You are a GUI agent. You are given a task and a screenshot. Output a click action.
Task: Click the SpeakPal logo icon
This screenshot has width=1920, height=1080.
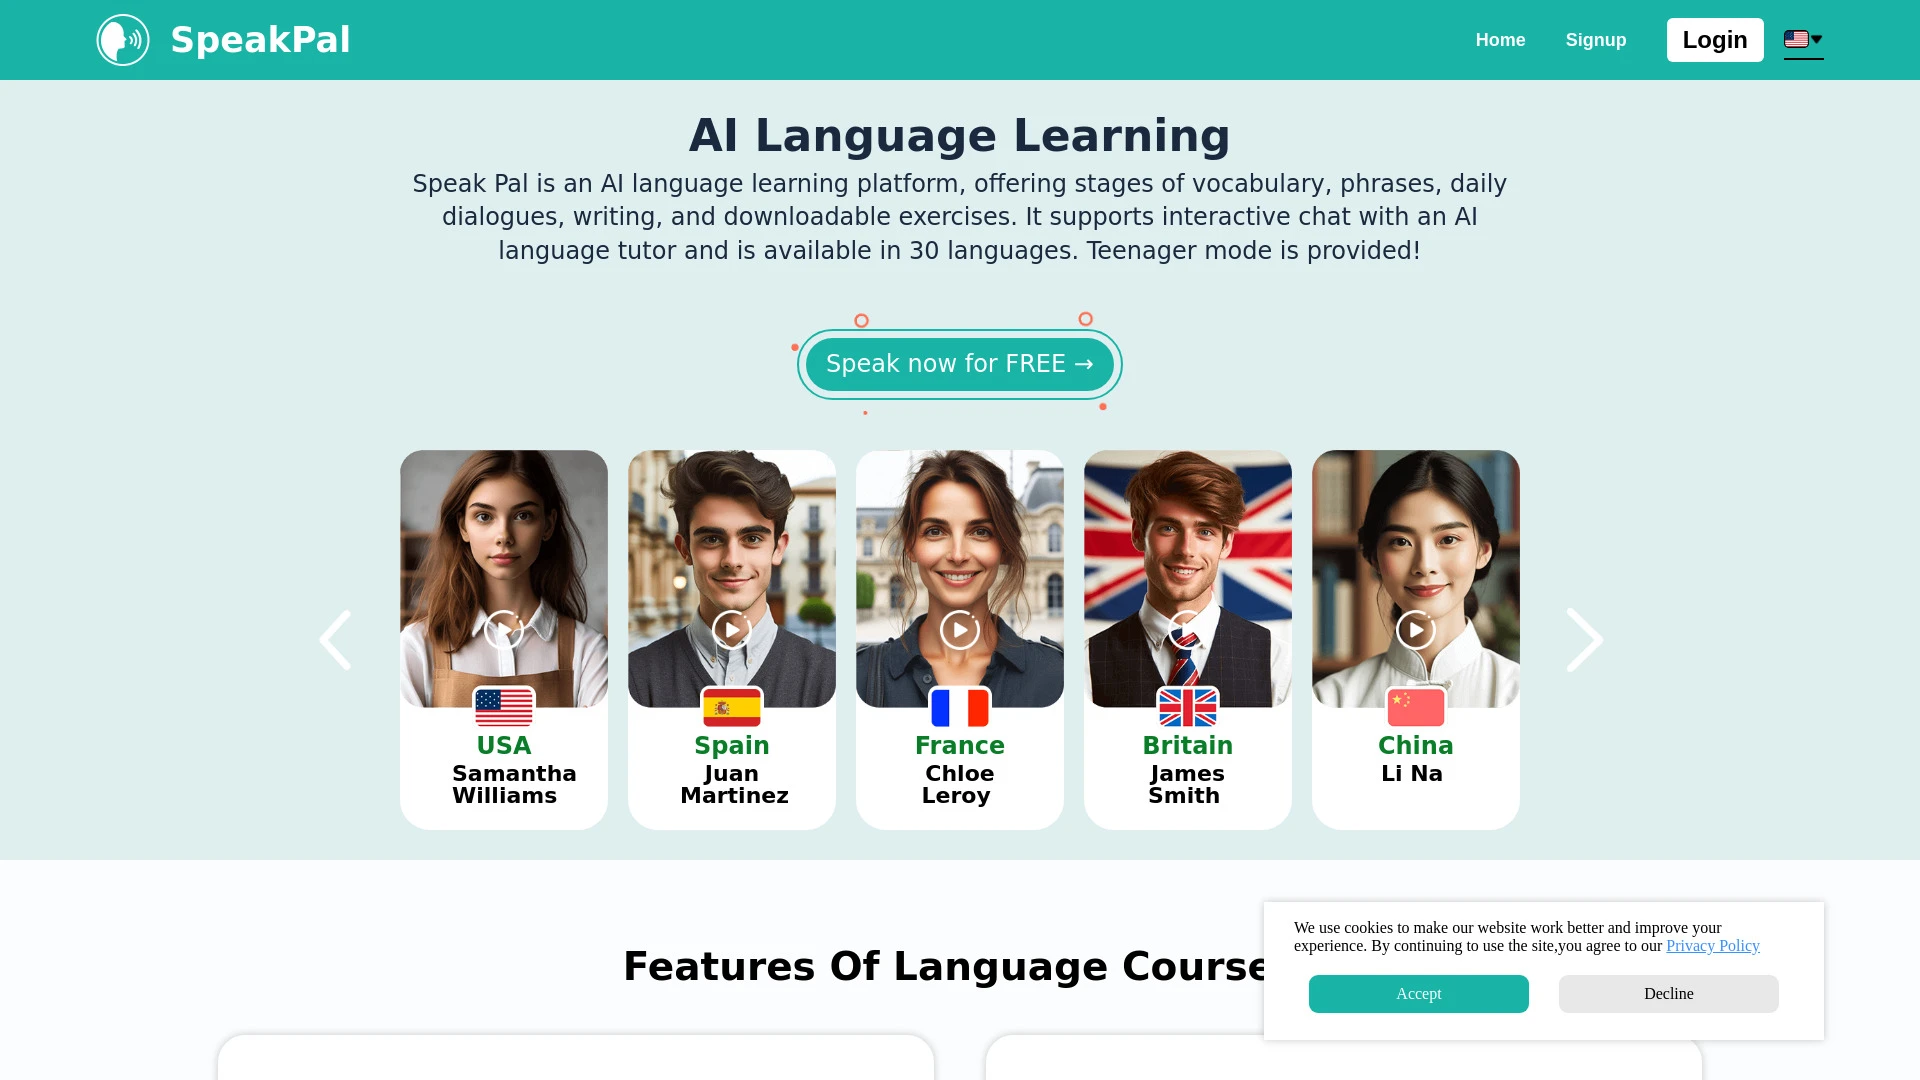point(123,40)
